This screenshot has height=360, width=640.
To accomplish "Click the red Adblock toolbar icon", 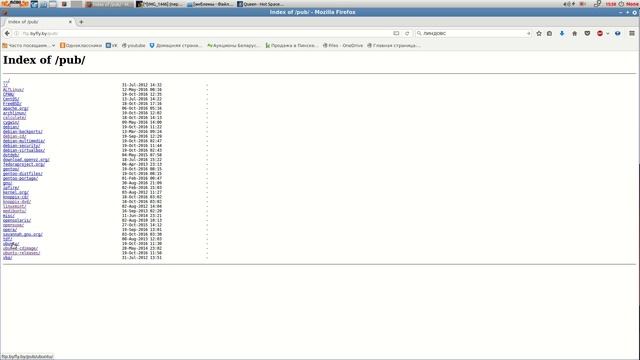I will point(600,33).
